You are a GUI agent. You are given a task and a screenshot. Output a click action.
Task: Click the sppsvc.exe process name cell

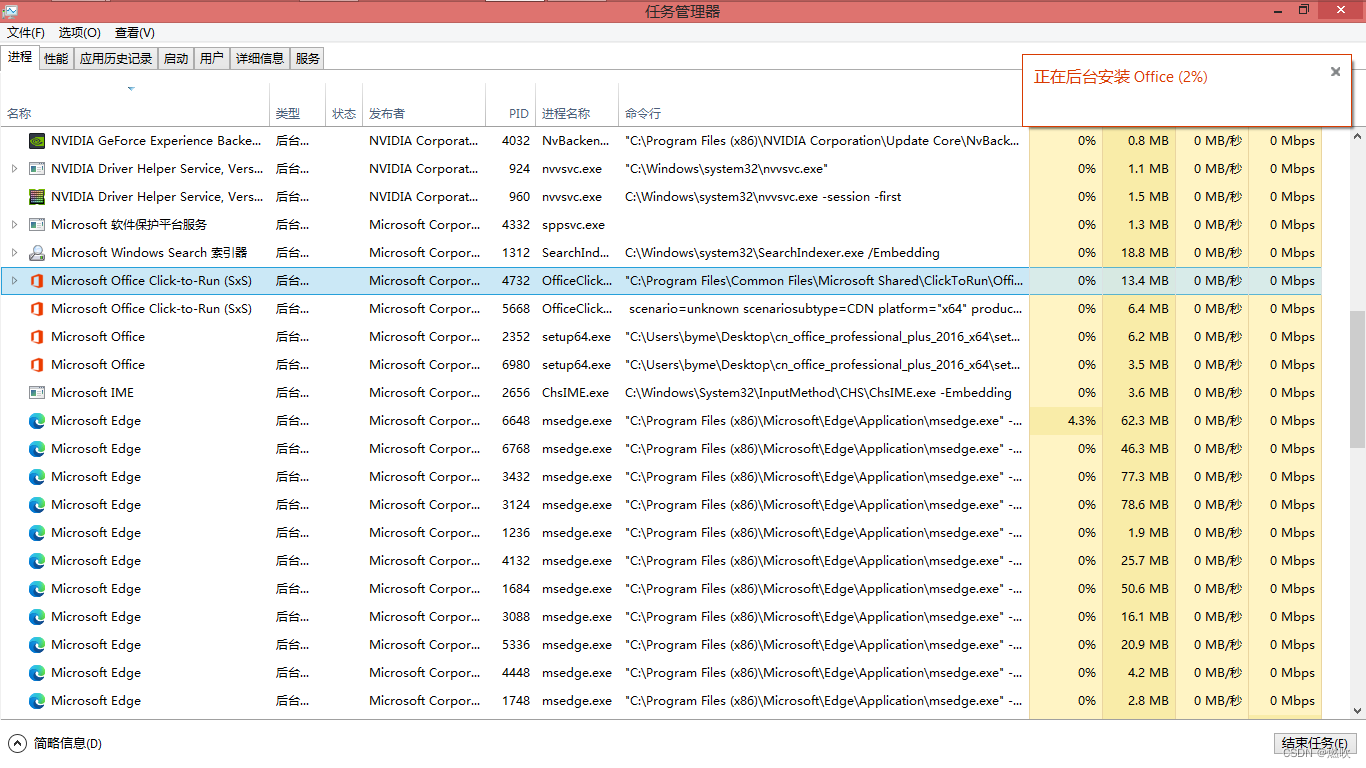coord(577,225)
